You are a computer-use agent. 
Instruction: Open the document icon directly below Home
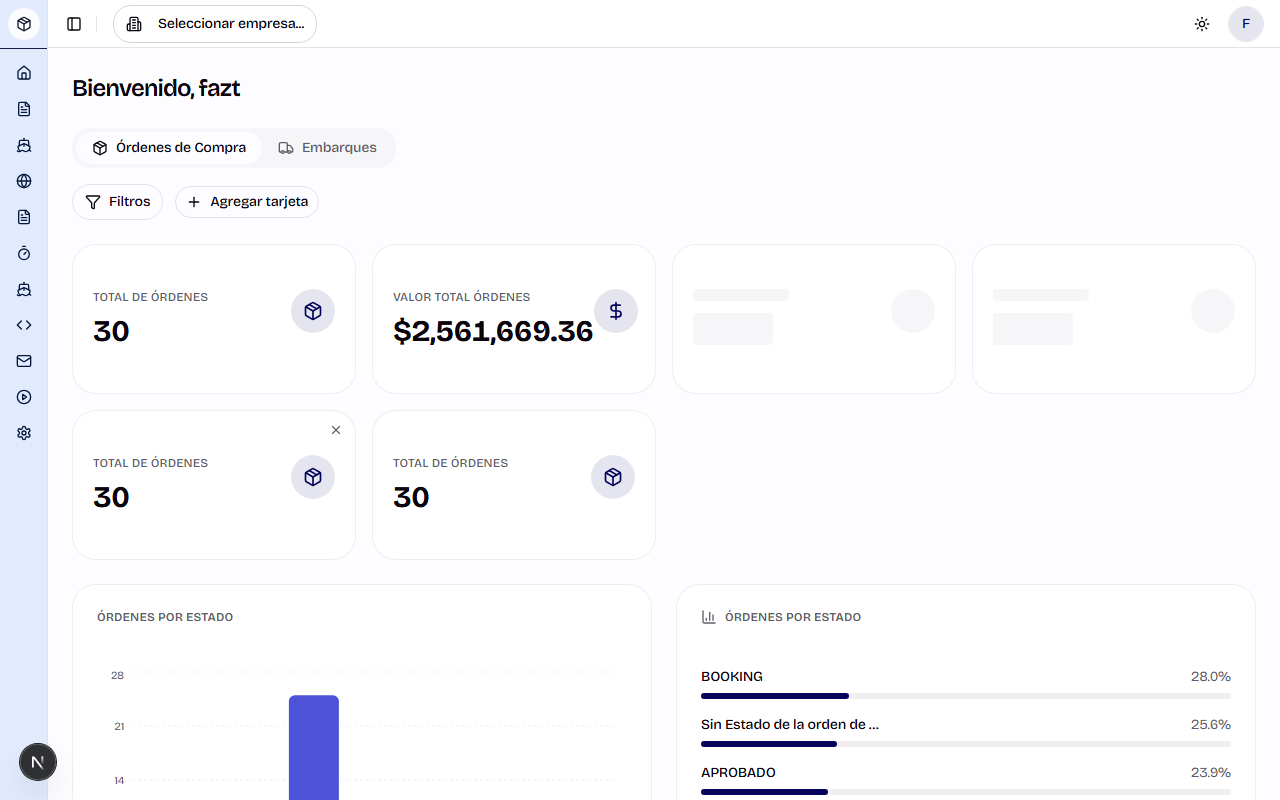[x=24, y=109]
